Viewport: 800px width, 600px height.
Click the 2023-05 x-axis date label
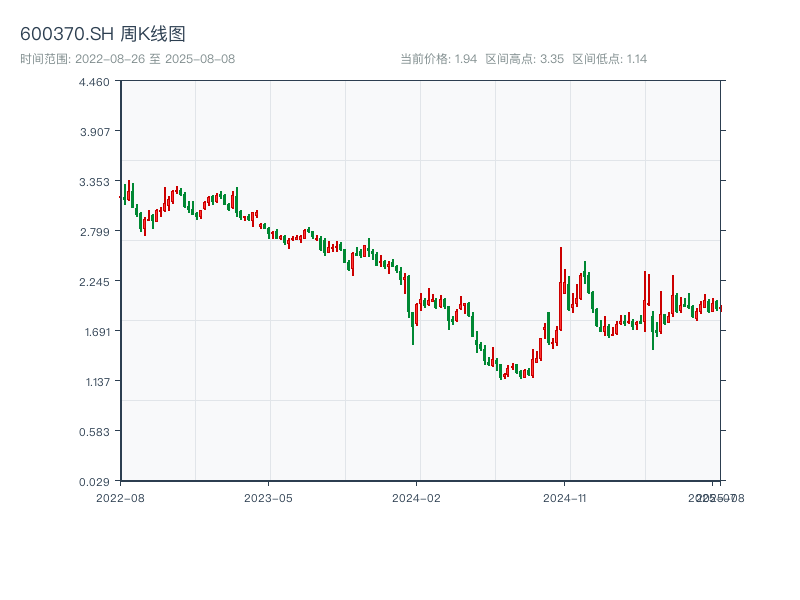[x=268, y=497]
